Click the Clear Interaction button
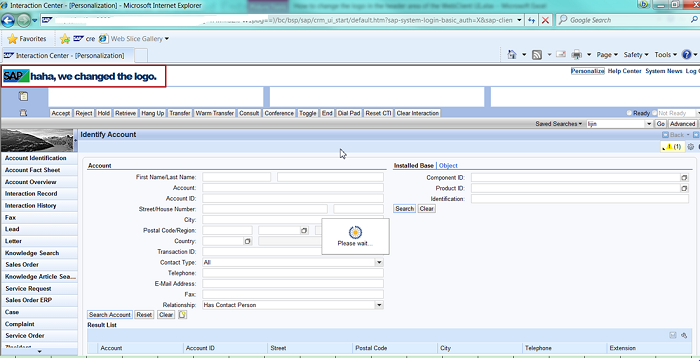Image resolution: width=700 pixels, height=361 pixels. [x=417, y=113]
